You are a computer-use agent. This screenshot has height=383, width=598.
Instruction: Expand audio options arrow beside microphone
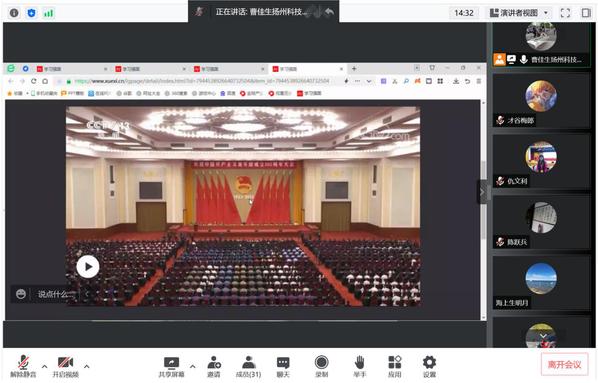[45, 367]
